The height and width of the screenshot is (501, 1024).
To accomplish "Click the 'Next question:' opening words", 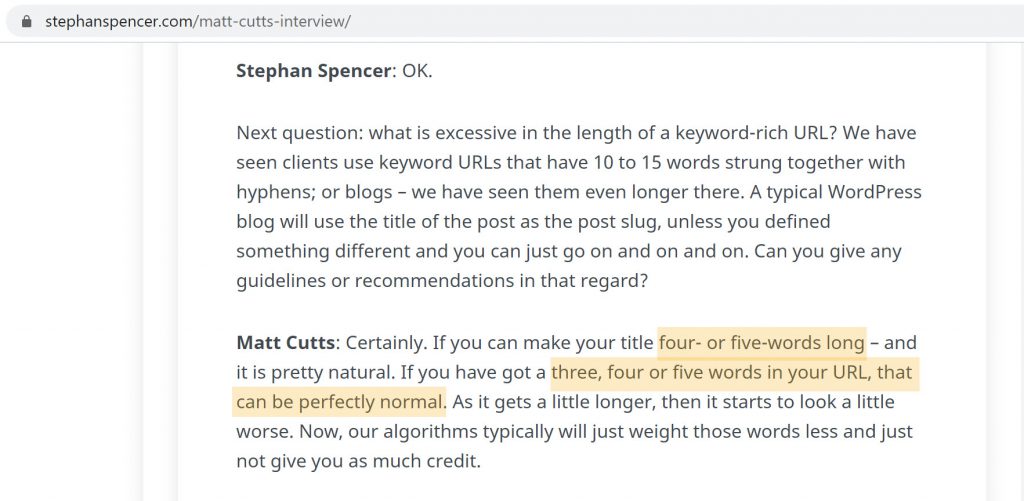I will pos(300,133).
